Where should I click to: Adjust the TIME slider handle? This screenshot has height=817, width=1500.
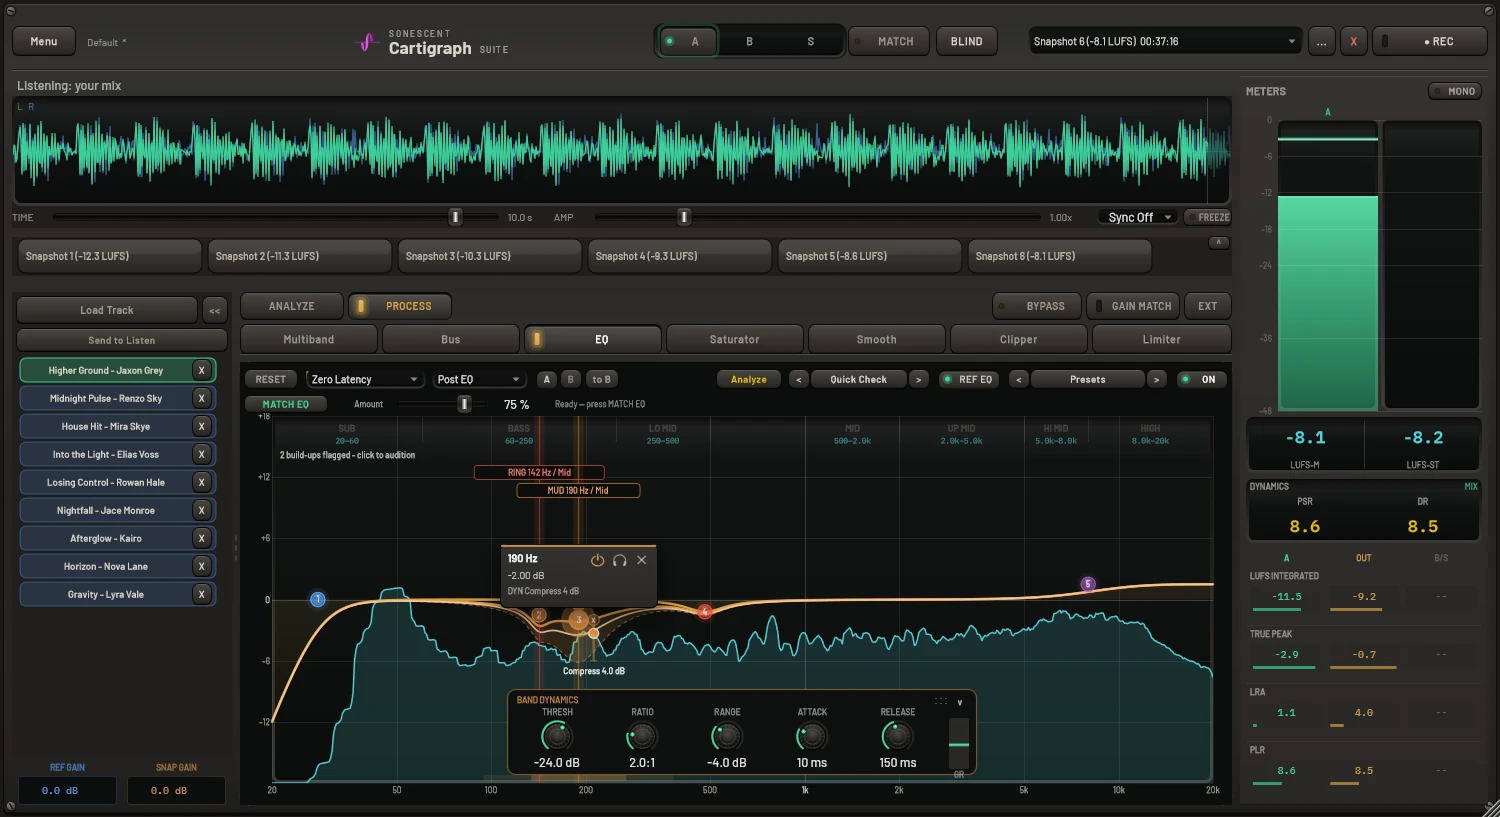point(455,217)
